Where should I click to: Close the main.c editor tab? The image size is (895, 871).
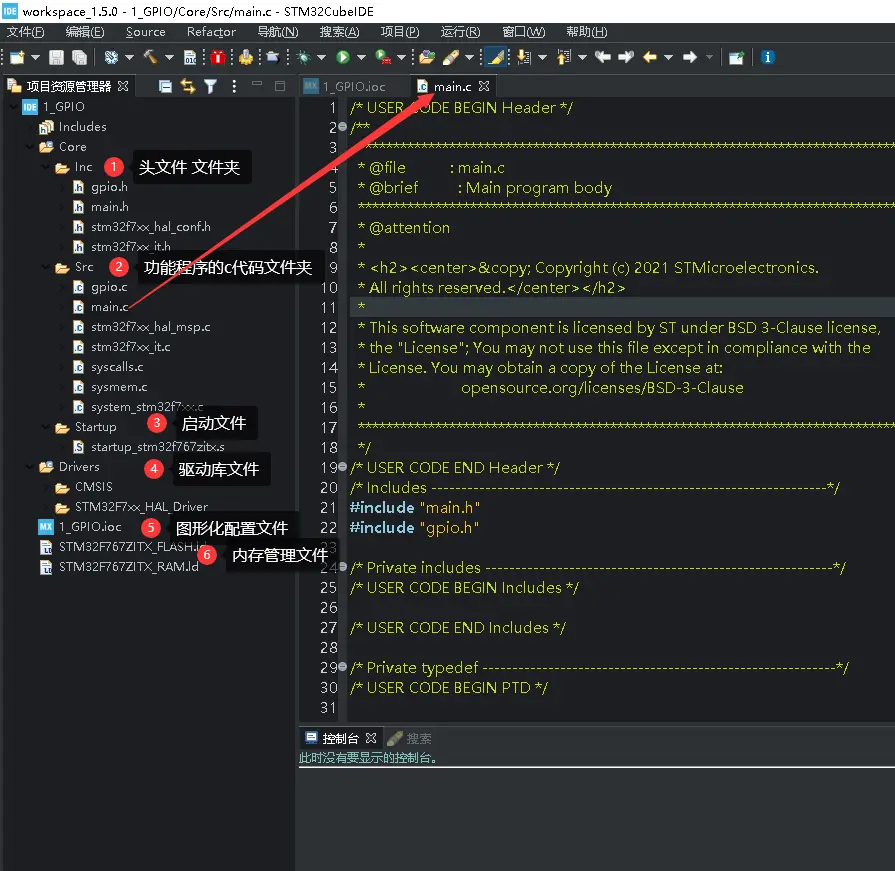click(x=484, y=87)
